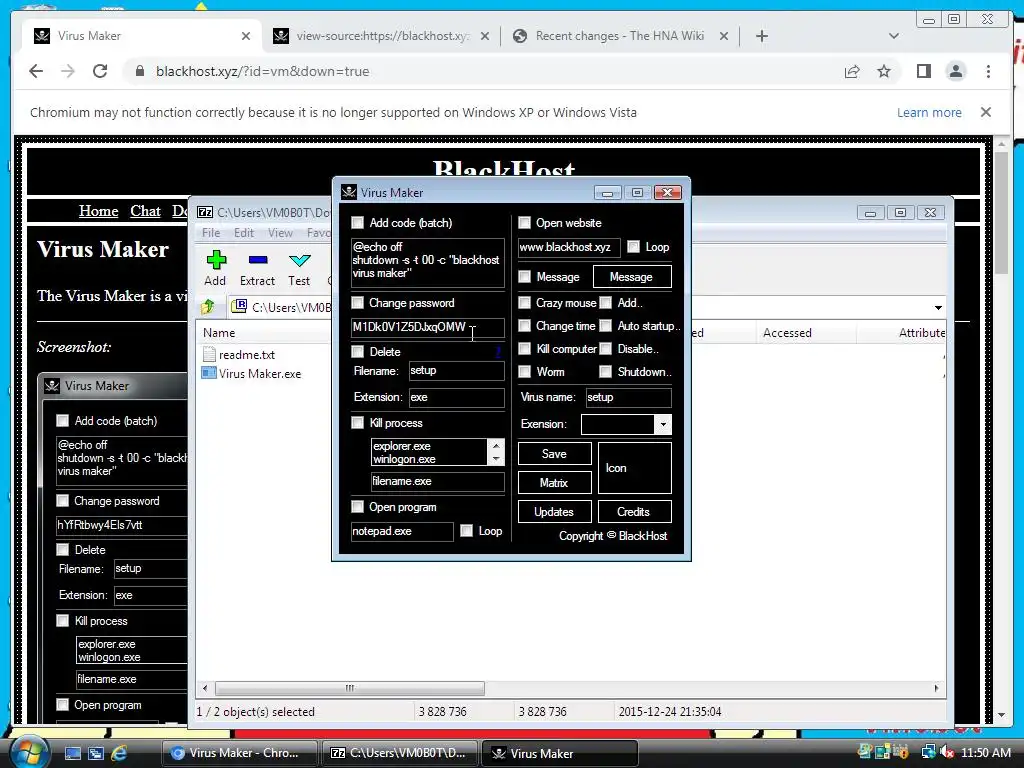This screenshot has height=768, width=1024.
Task: Tick the Worm checkbox
Action: pyautogui.click(x=524, y=371)
